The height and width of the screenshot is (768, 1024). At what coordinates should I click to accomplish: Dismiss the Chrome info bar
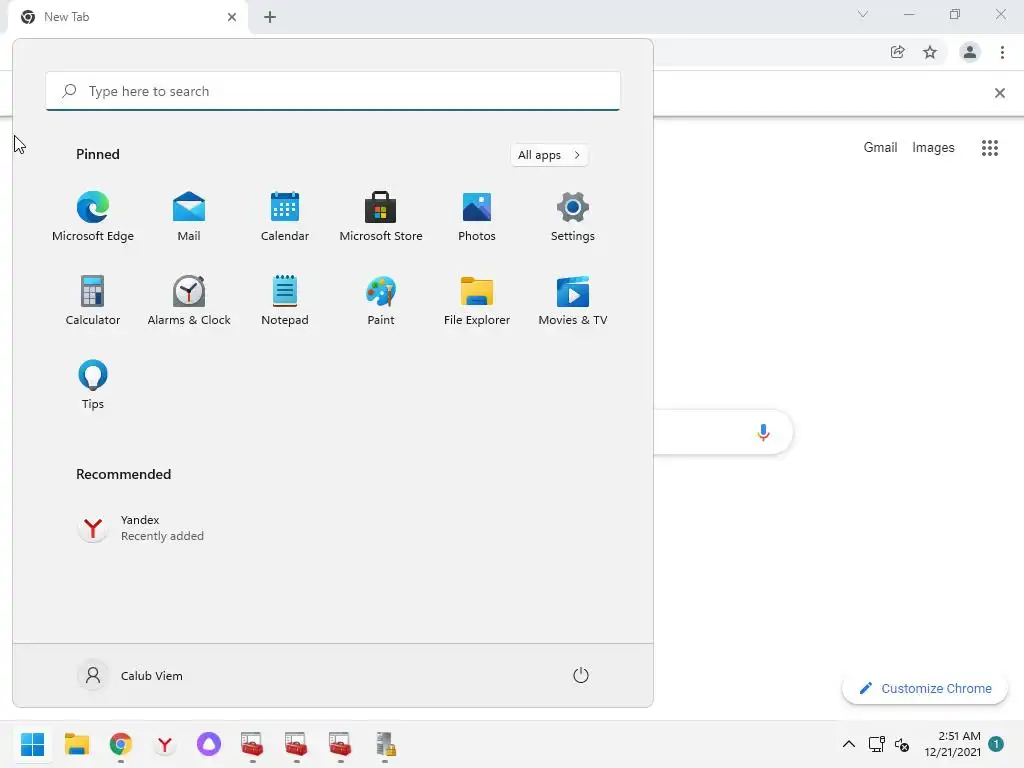pos(1000,93)
